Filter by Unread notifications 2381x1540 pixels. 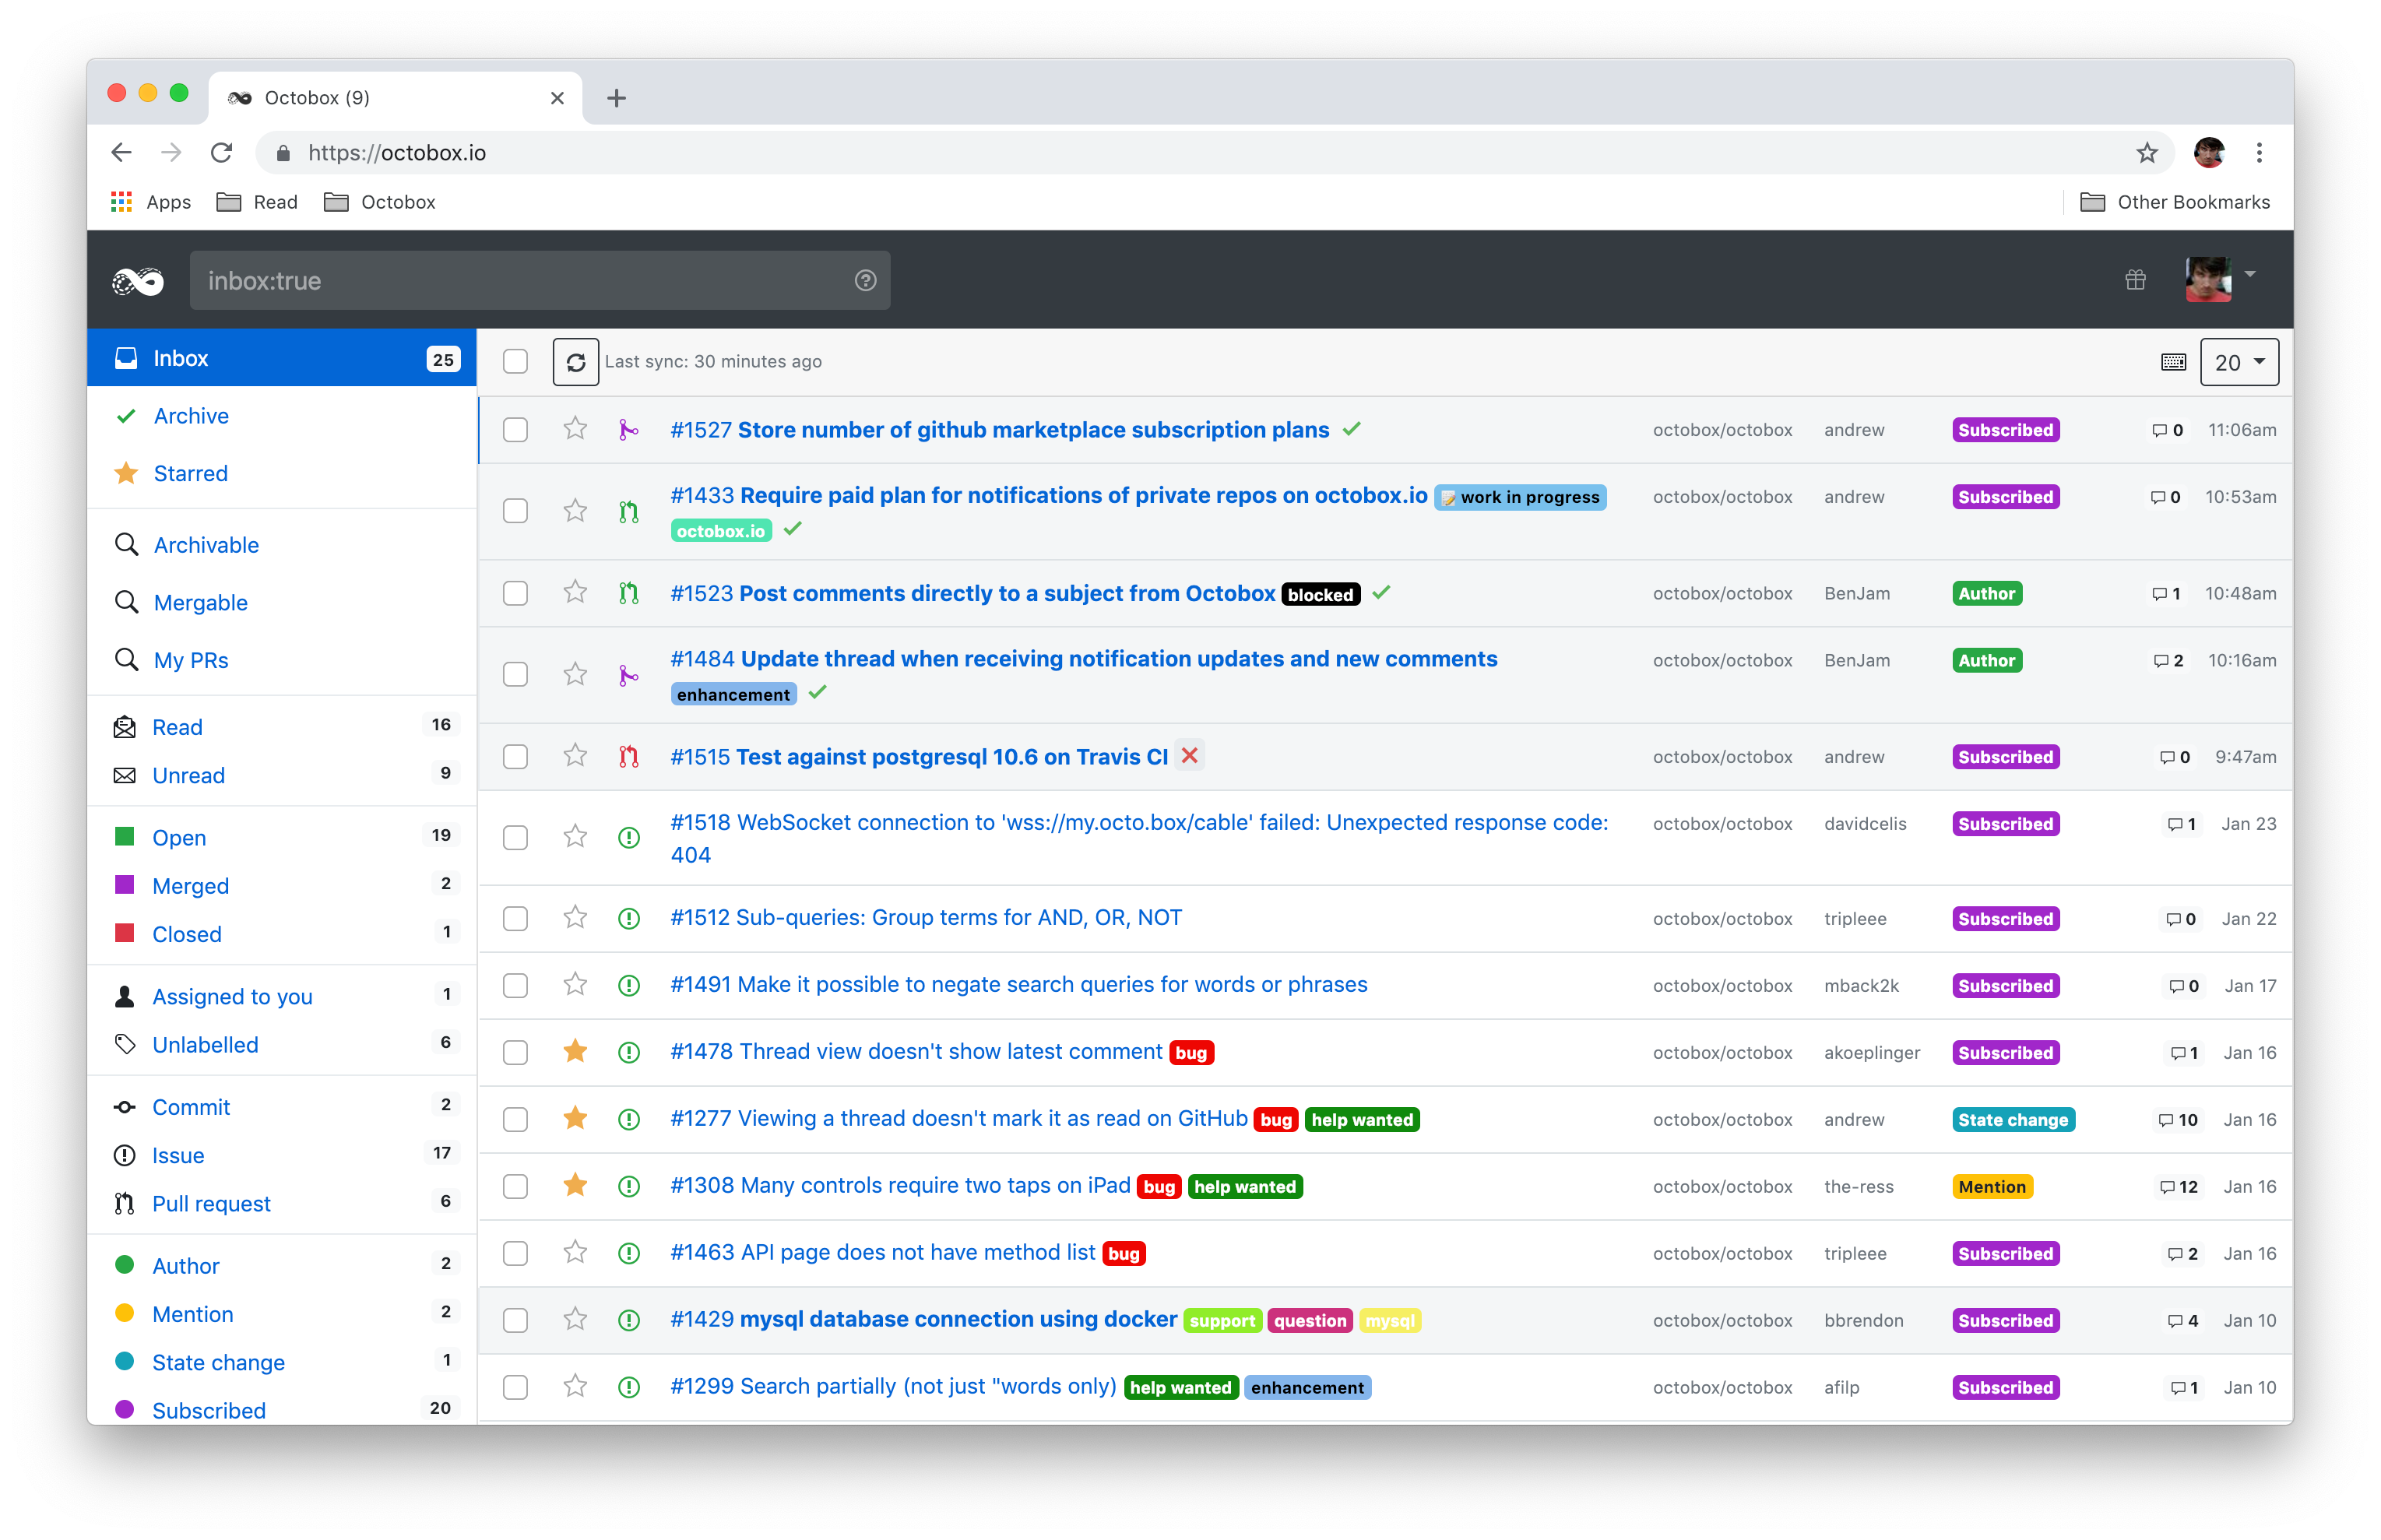tap(188, 776)
